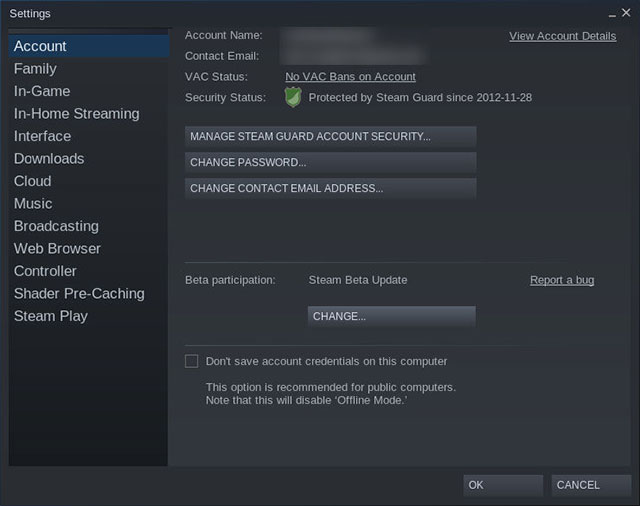The image size is (640, 506).
Task: Close the Settings window
Action: tap(626, 13)
